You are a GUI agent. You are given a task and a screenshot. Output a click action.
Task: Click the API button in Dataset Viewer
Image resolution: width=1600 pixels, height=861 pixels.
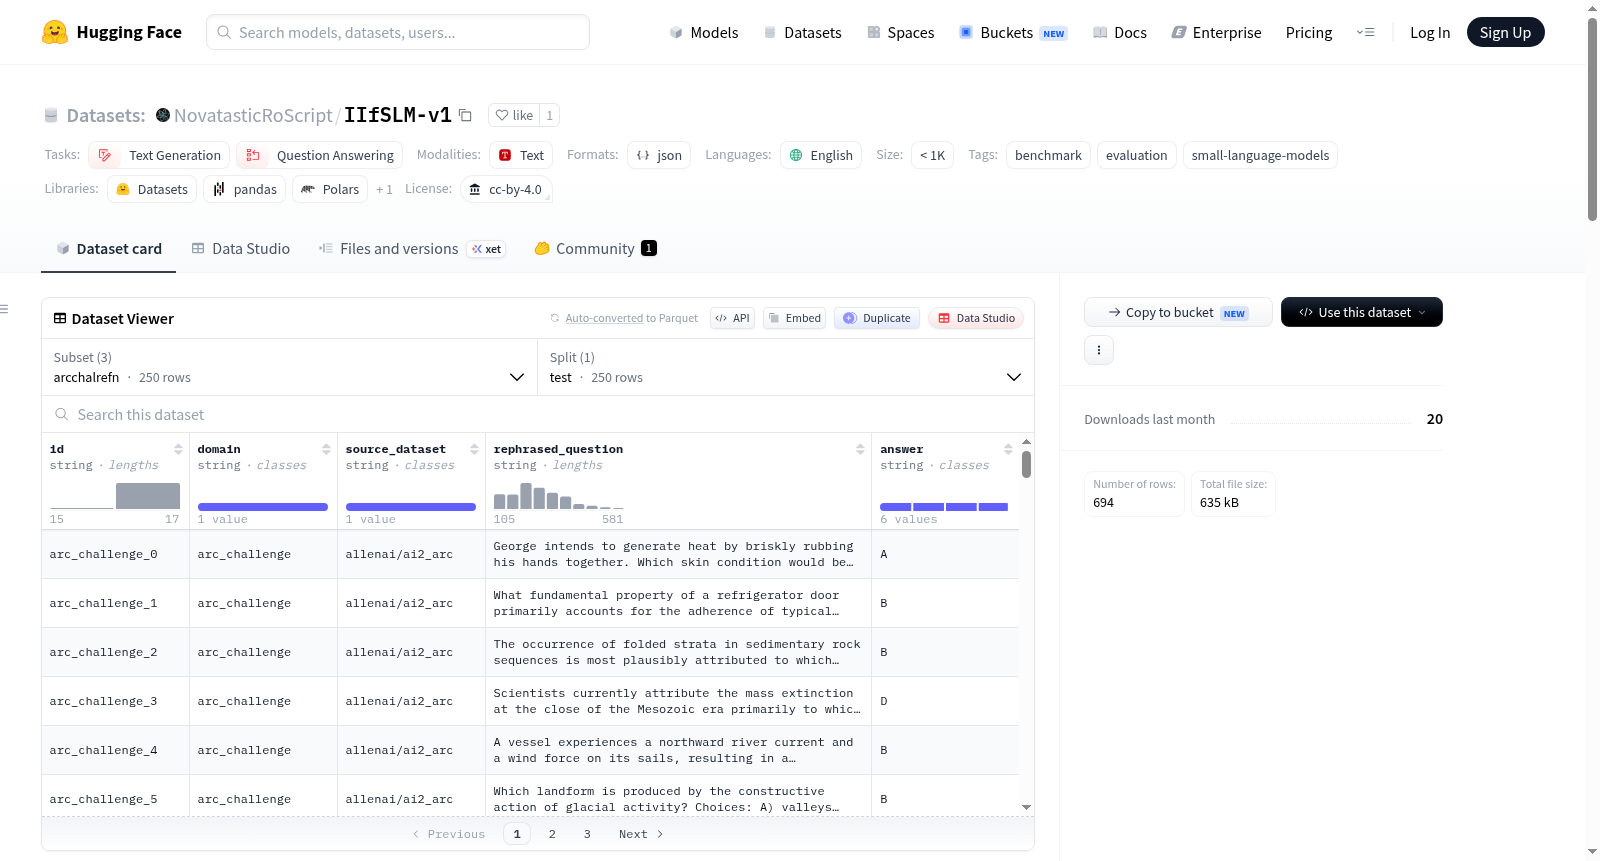[732, 318]
